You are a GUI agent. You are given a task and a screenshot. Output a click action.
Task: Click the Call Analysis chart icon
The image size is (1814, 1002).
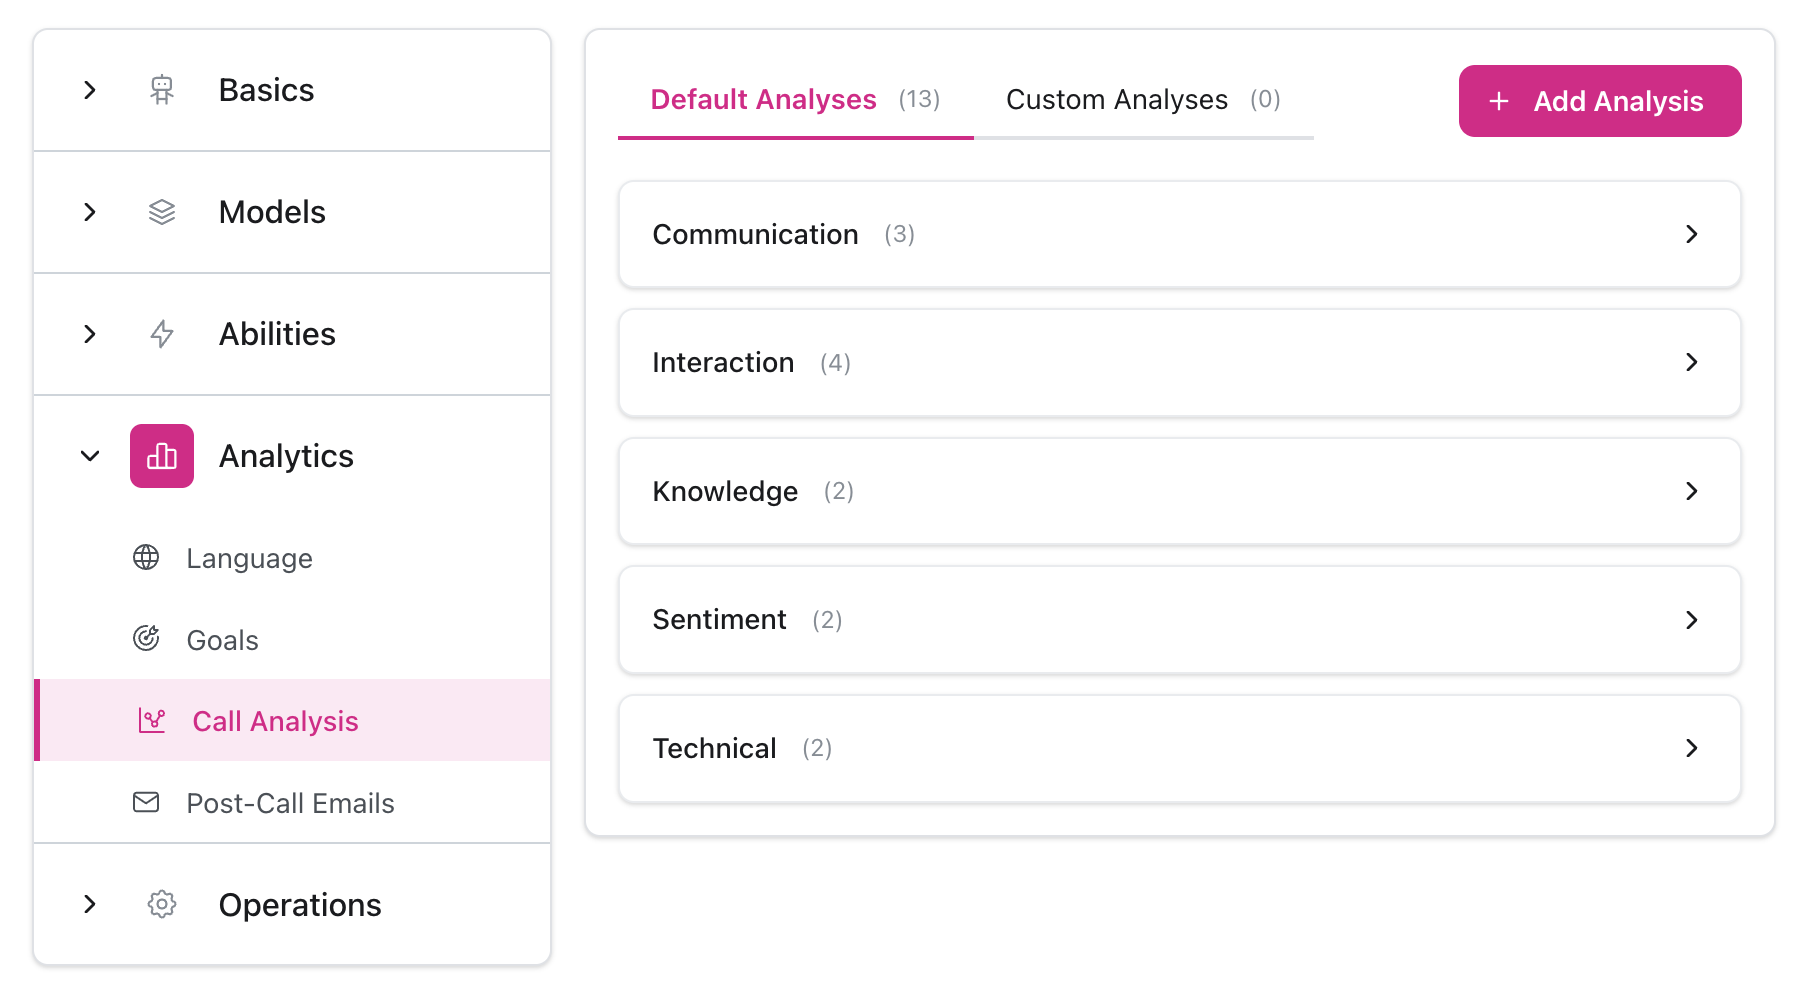(x=152, y=720)
